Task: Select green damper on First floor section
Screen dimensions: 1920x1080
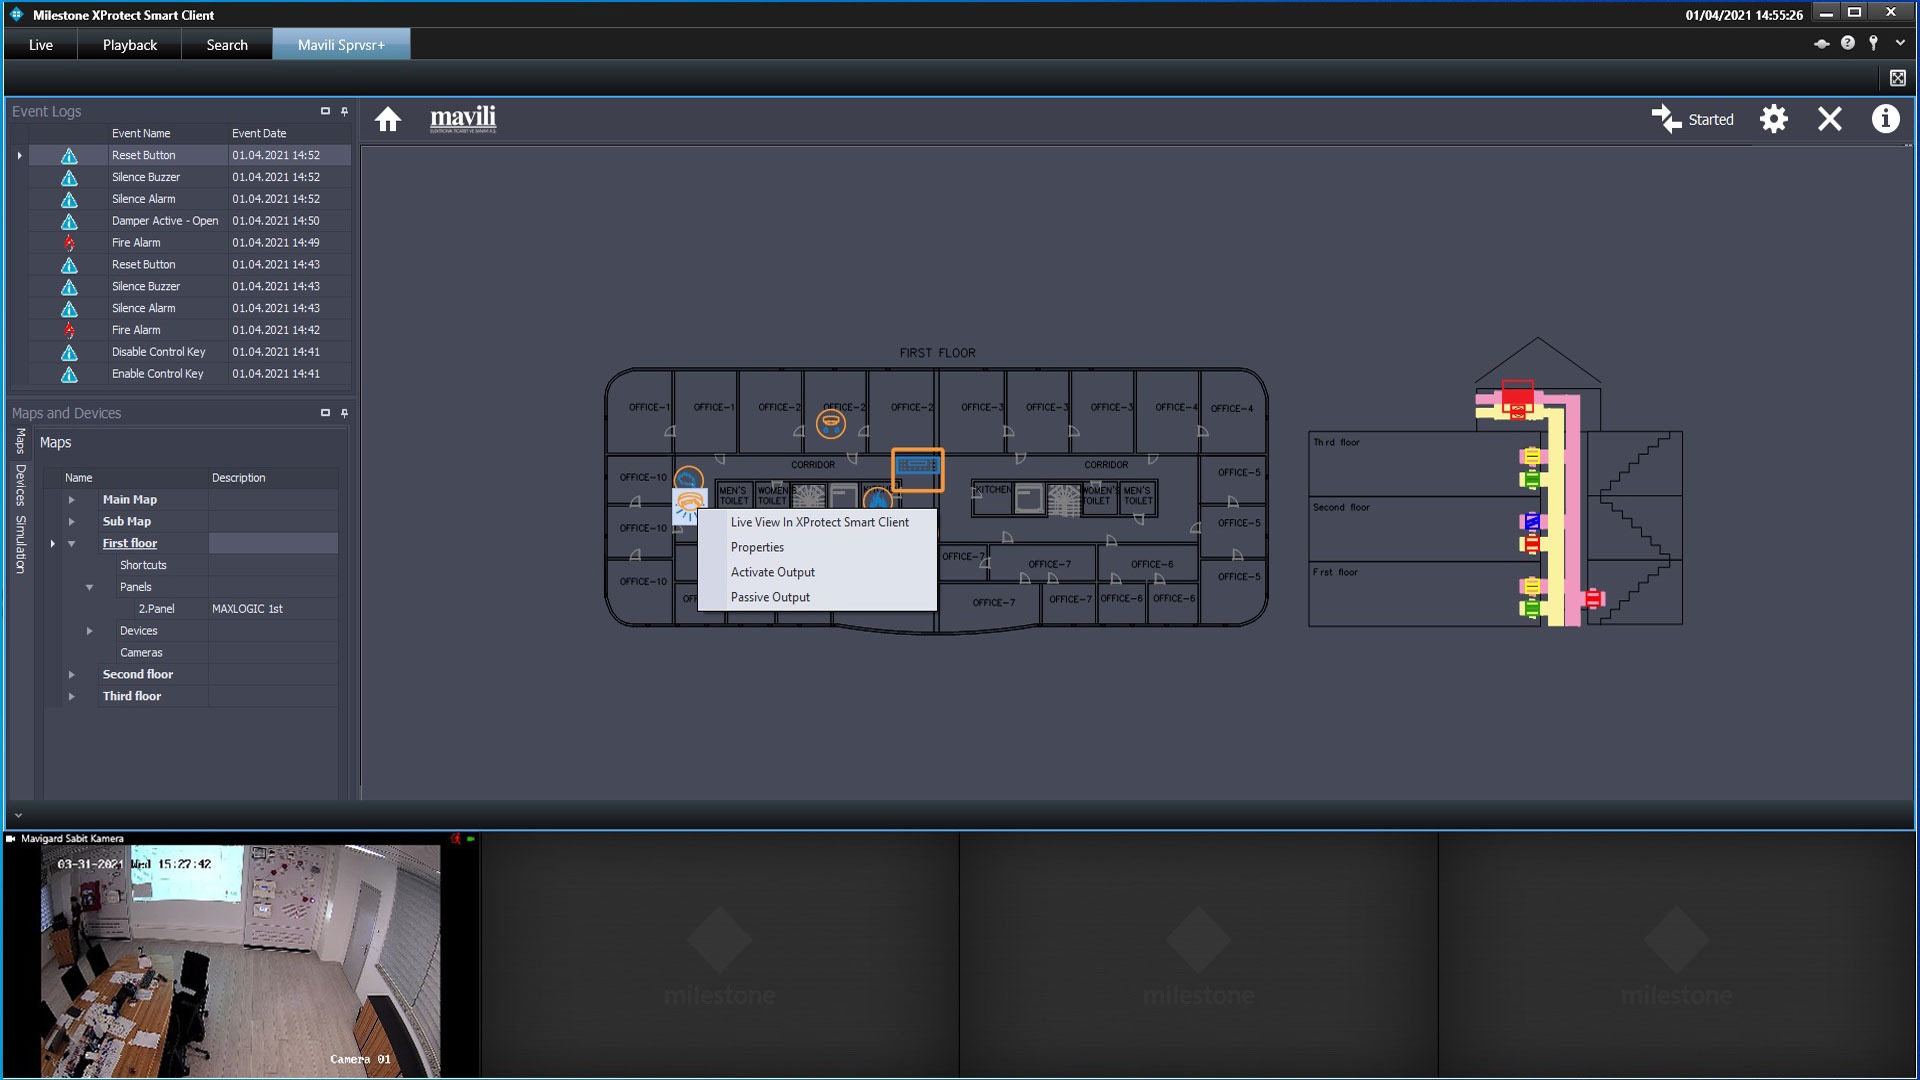Action: coord(1530,608)
